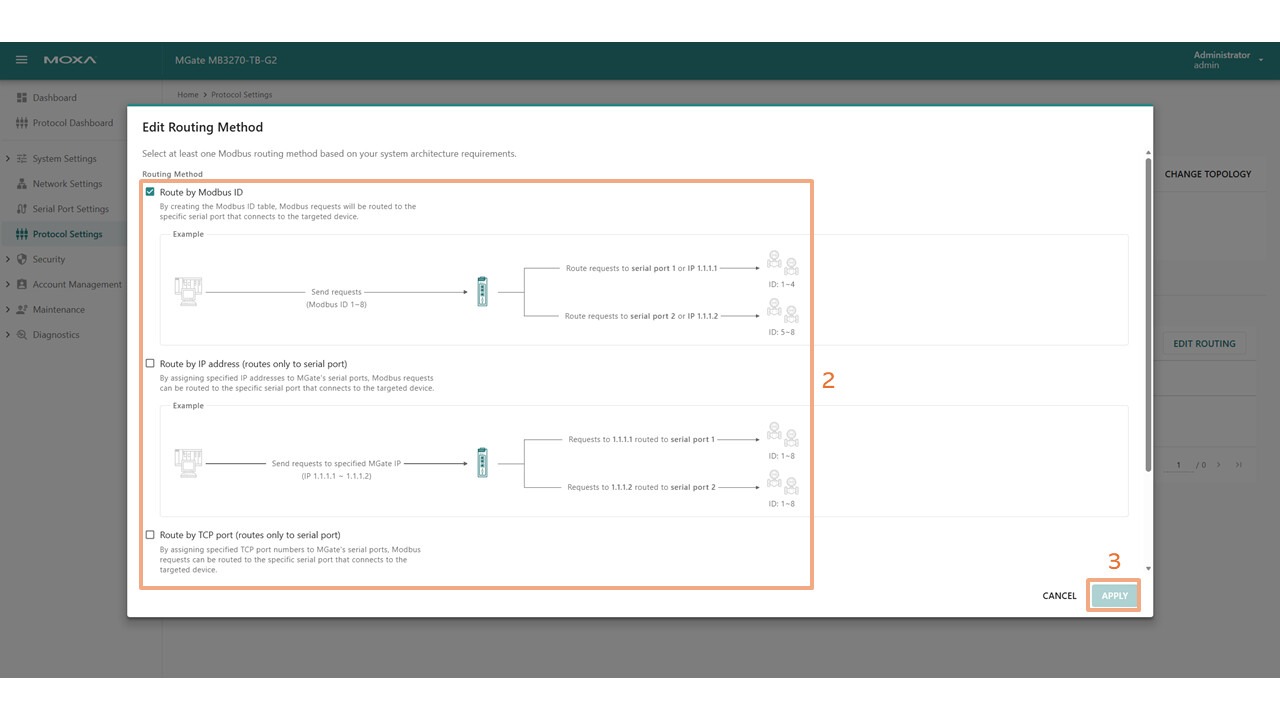
Task: Click the Maintenance sidebar icon
Action: click(22, 310)
